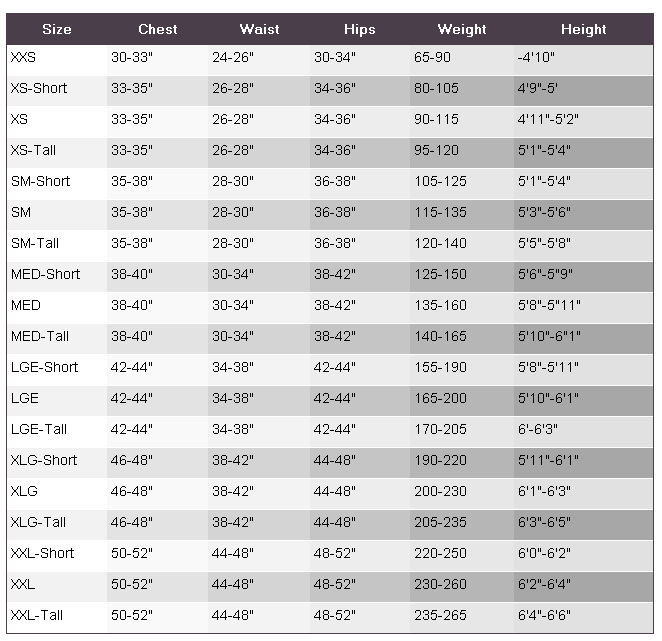
Task: Click the -4'10" height cell
Action: pyautogui.click(x=538, y=58)
